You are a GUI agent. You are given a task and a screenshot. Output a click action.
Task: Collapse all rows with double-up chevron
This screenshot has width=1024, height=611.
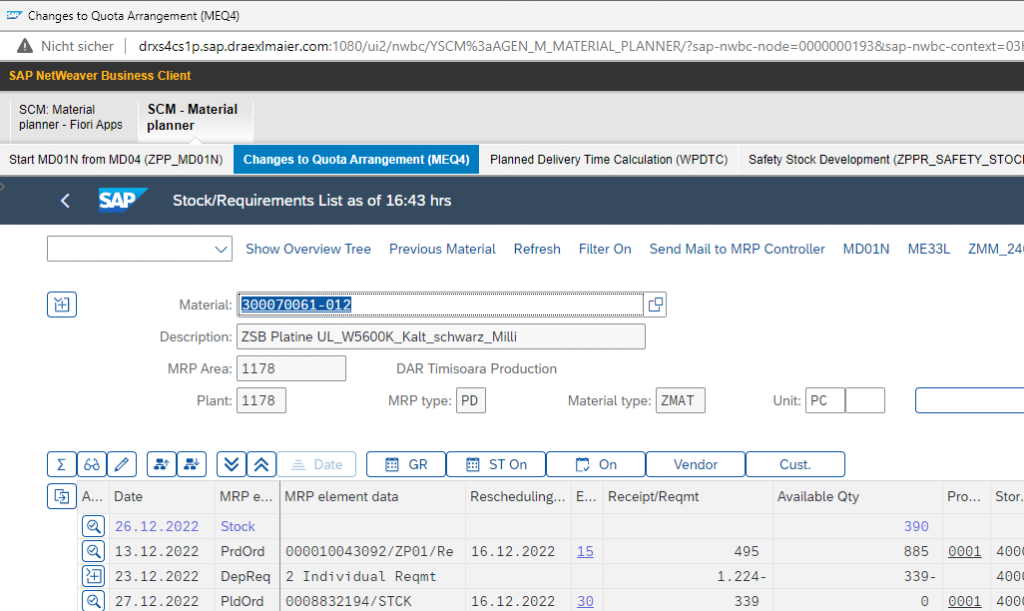(262, 464)
